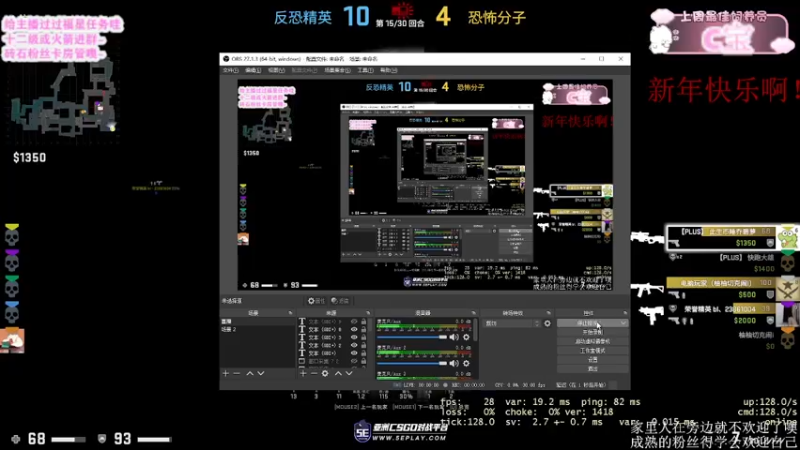Hide unnumbered 文本 (GDI+) source via eye icon
This screenshot has height=450, width=800.
pos(354,353)
